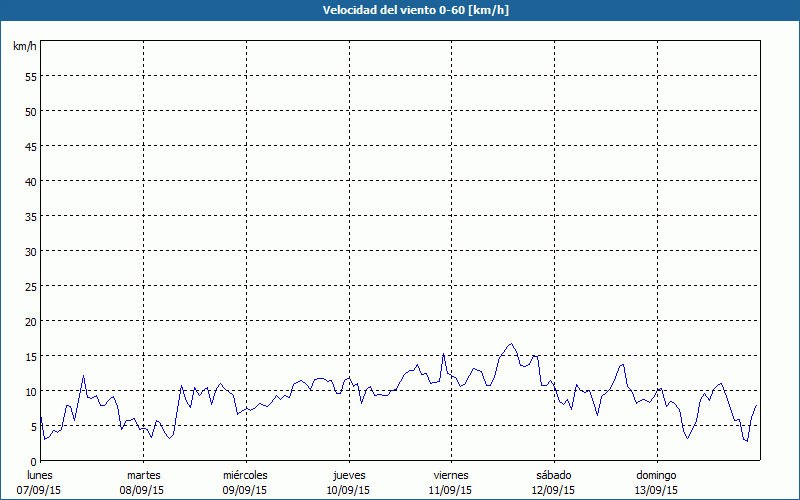
Task: Select the 50 value on the y-axis
Action: click(x=30, y=111)
